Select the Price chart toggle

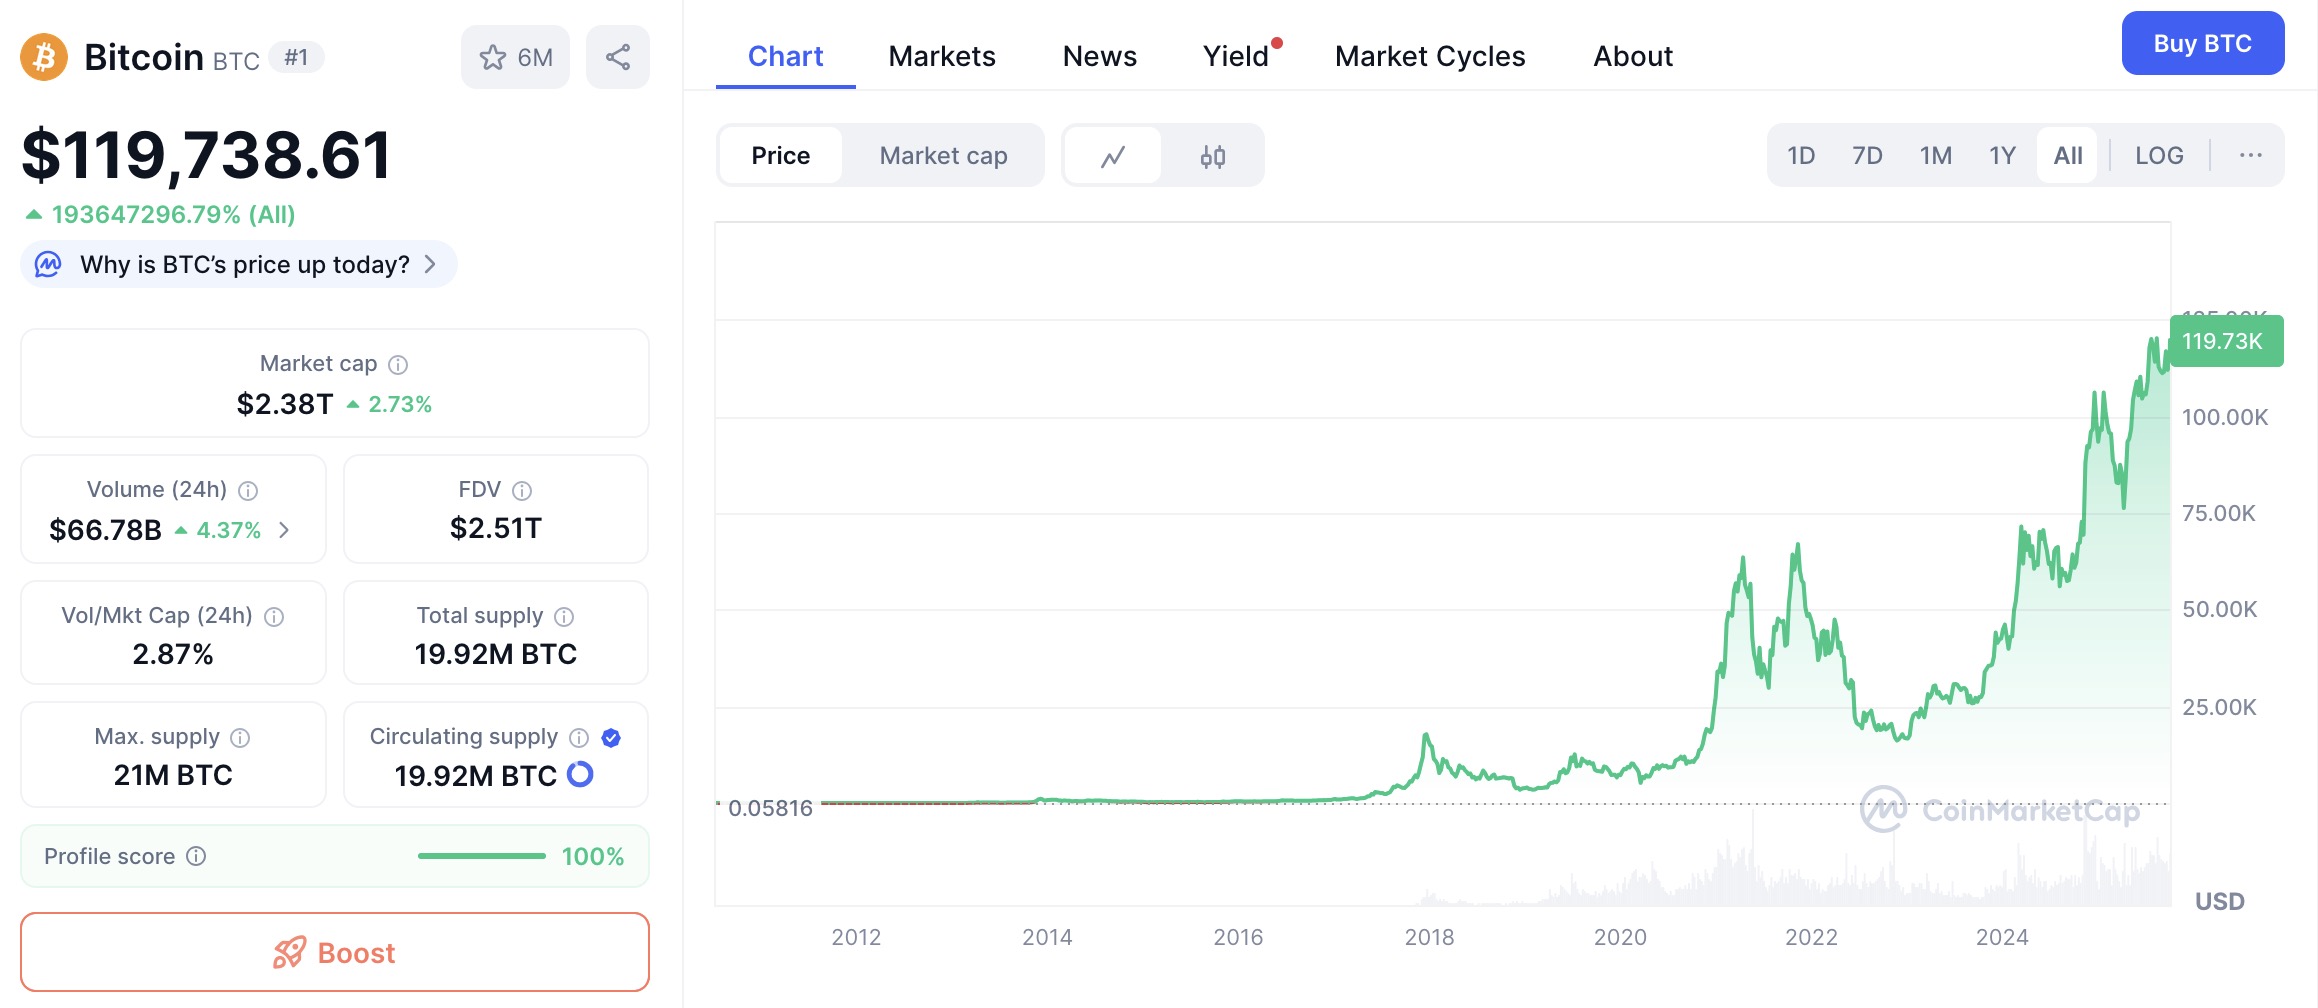click(780, 156)
